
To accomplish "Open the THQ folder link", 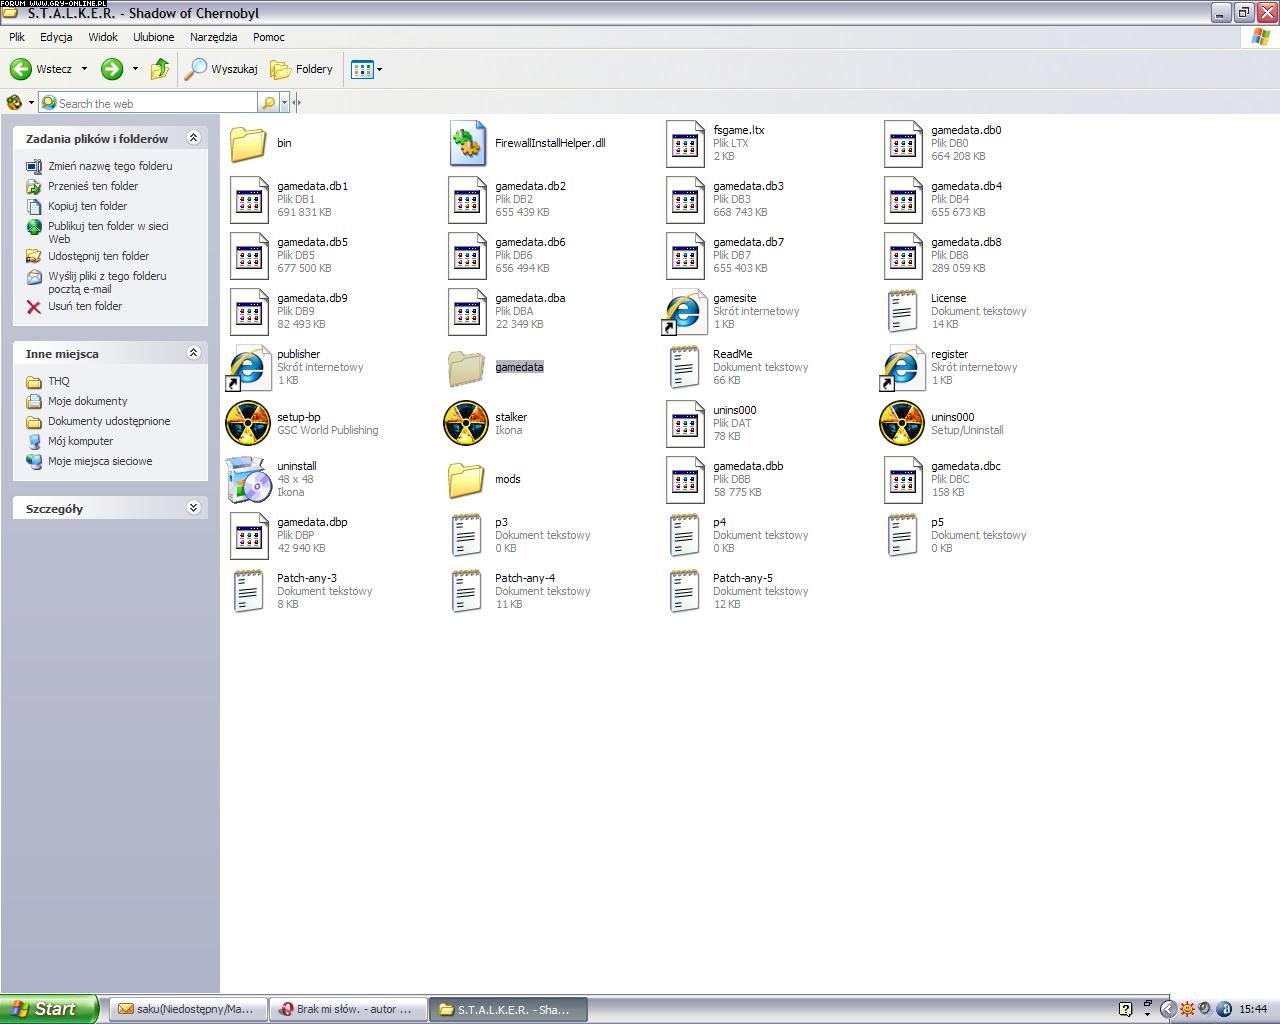I will [x=59, y=381].
